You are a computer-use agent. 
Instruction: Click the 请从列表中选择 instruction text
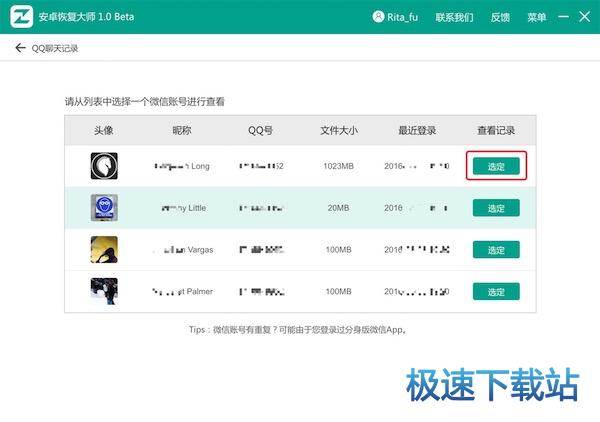pyautogui.click(x=145, y=102)
